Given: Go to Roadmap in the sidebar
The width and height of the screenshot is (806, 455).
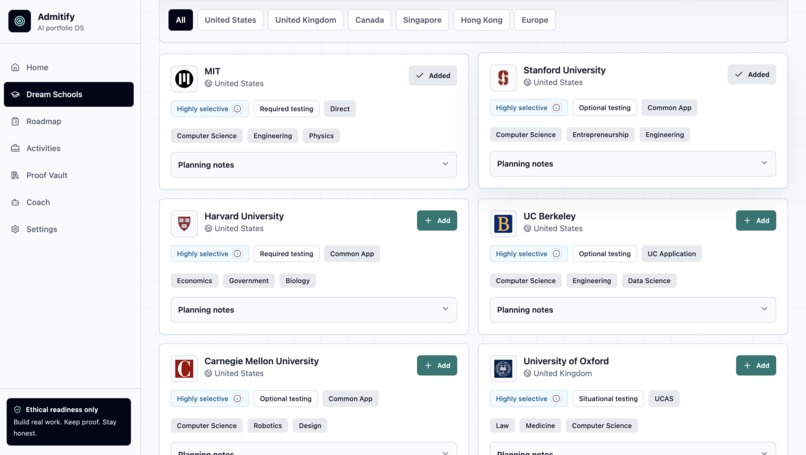Looking at the screenshot, I should click(68, 121).
